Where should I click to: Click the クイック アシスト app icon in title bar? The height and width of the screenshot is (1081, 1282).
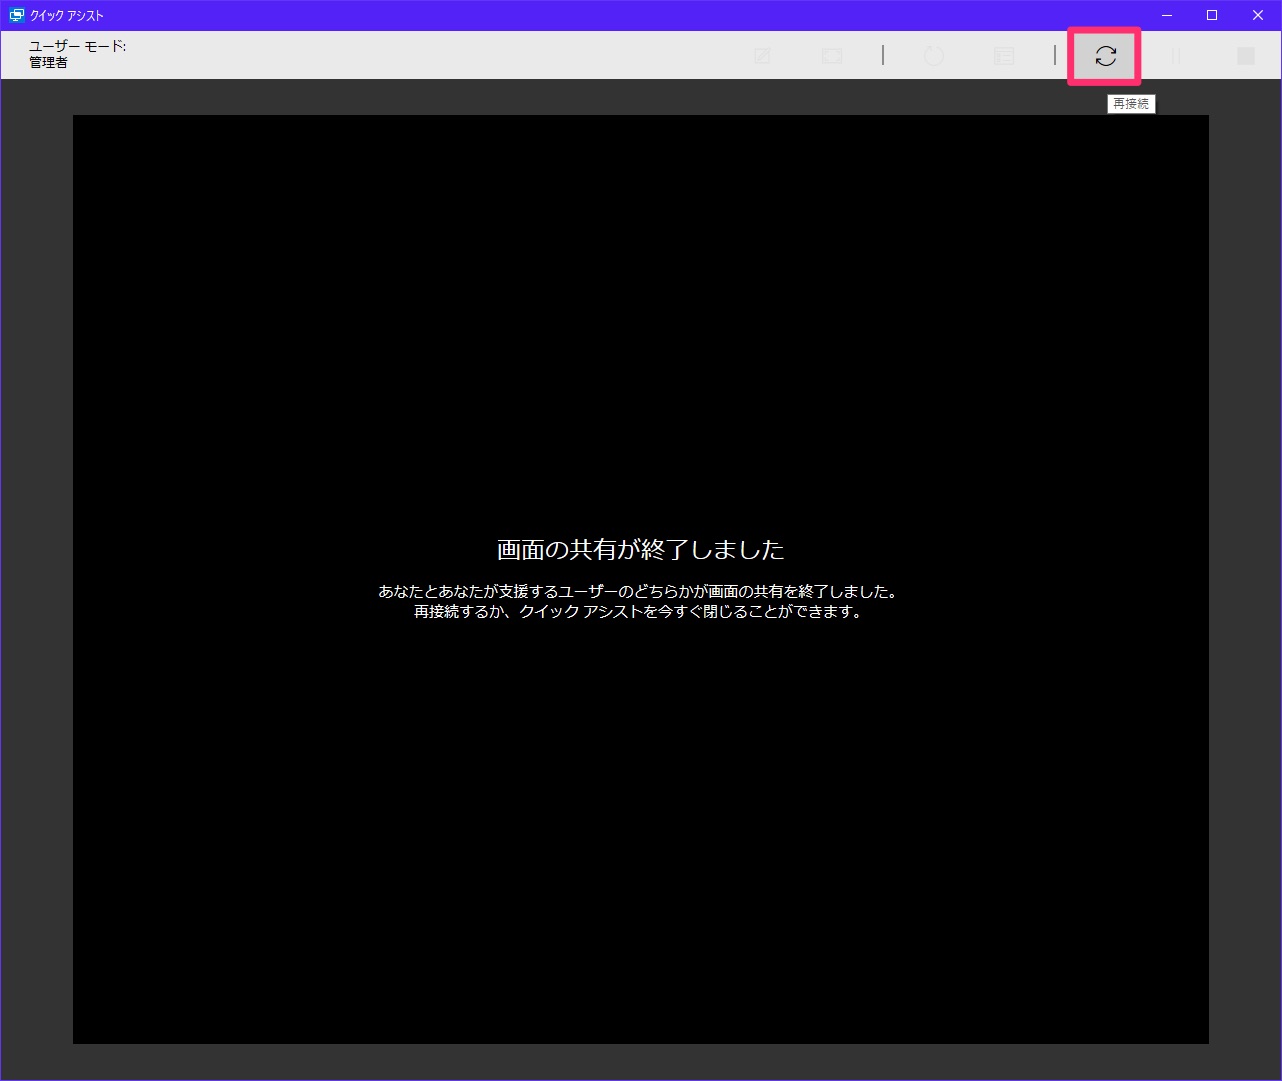[17, 15]
